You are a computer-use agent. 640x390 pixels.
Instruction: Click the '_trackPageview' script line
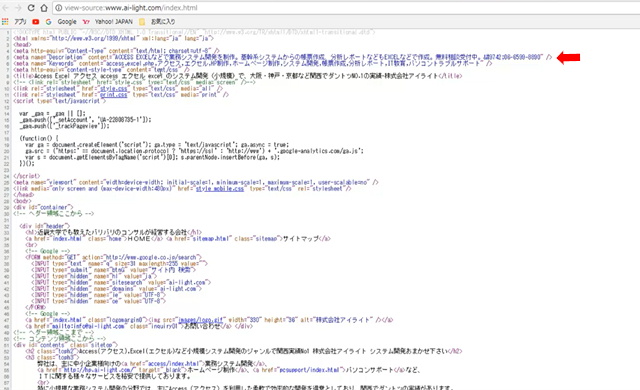click(x=64, y=126)
